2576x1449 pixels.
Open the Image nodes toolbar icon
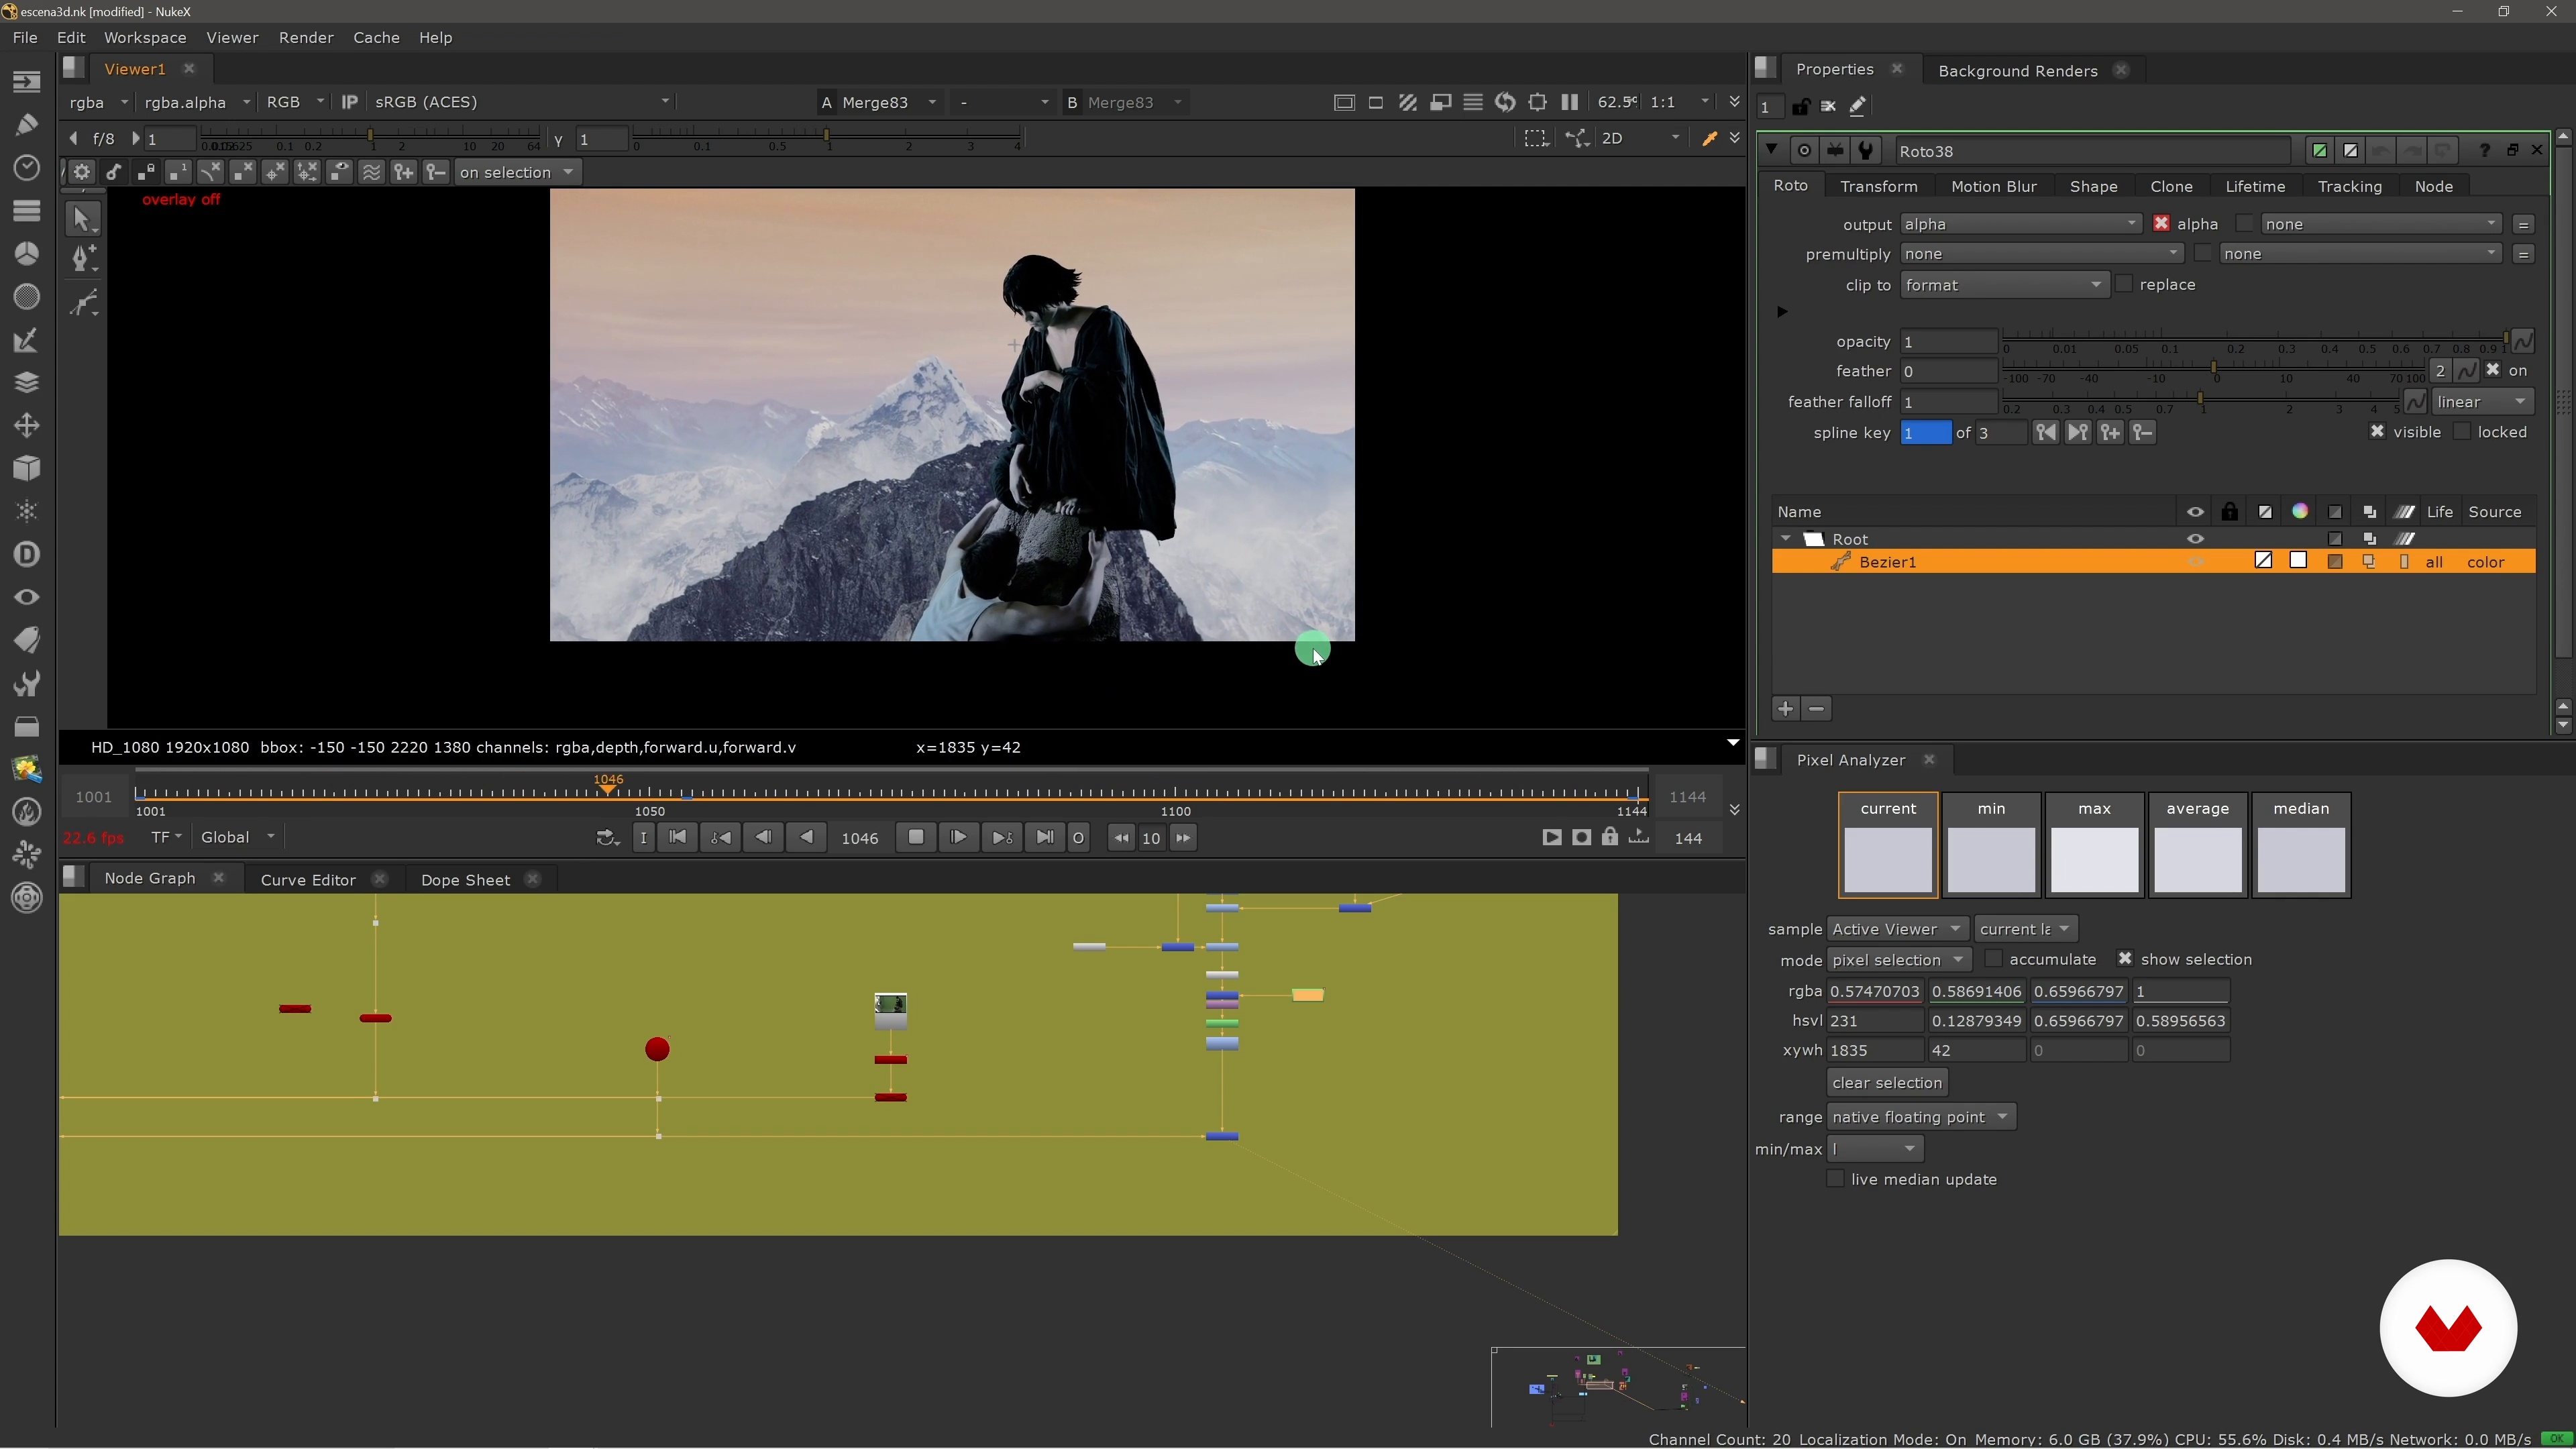point(27,81)
